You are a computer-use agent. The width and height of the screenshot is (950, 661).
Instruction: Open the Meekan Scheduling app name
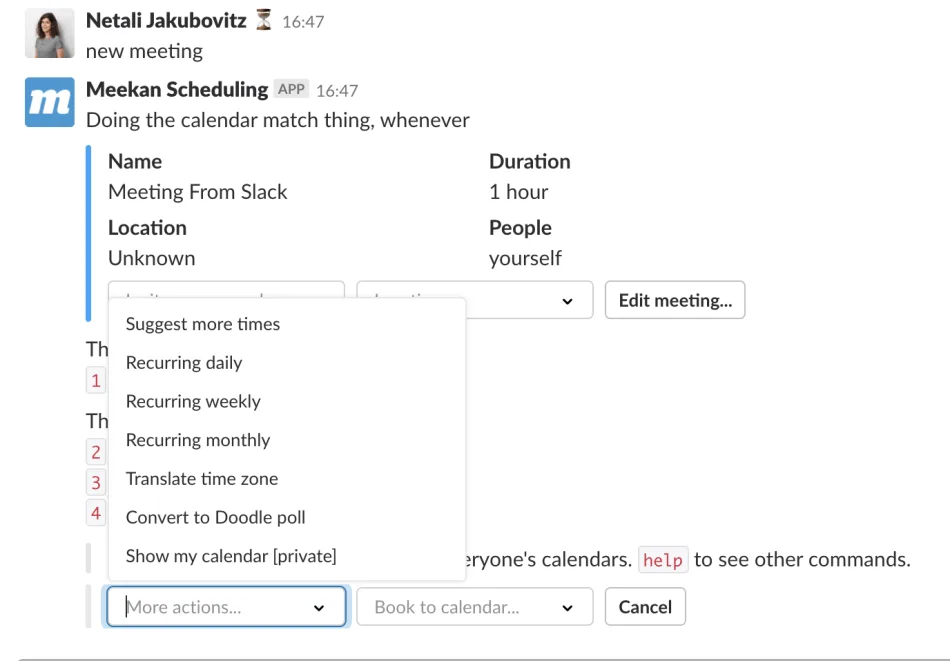(x=177, y=90)
